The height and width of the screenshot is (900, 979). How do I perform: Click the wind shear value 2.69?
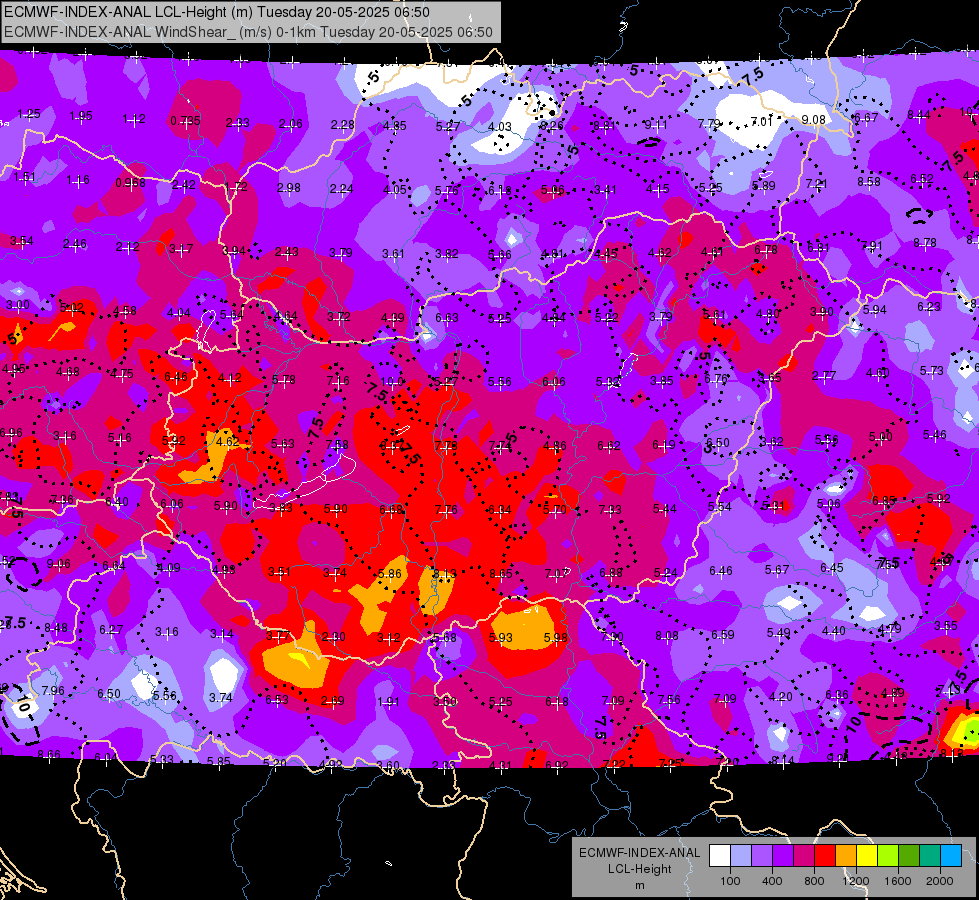(332, 700)
